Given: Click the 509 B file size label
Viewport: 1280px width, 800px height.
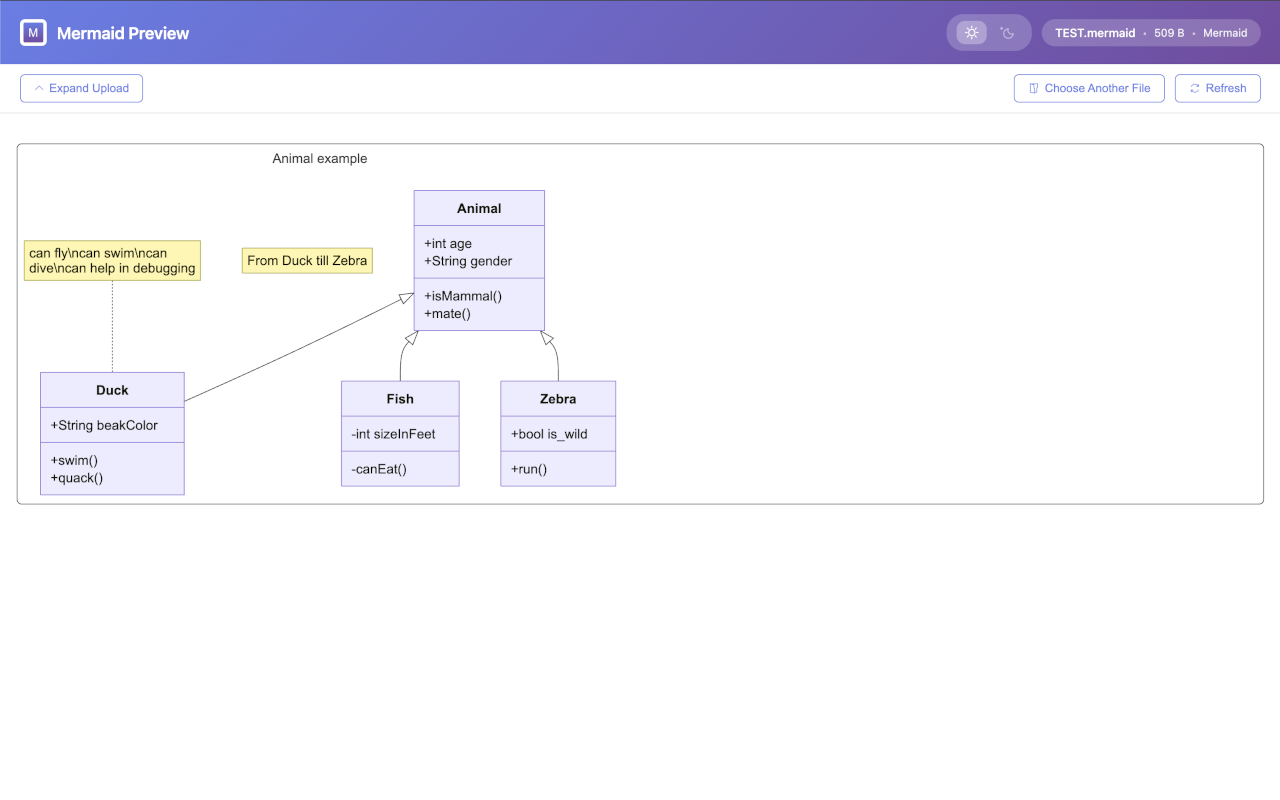Looking at the screenshot, I should coord(1169,33).
